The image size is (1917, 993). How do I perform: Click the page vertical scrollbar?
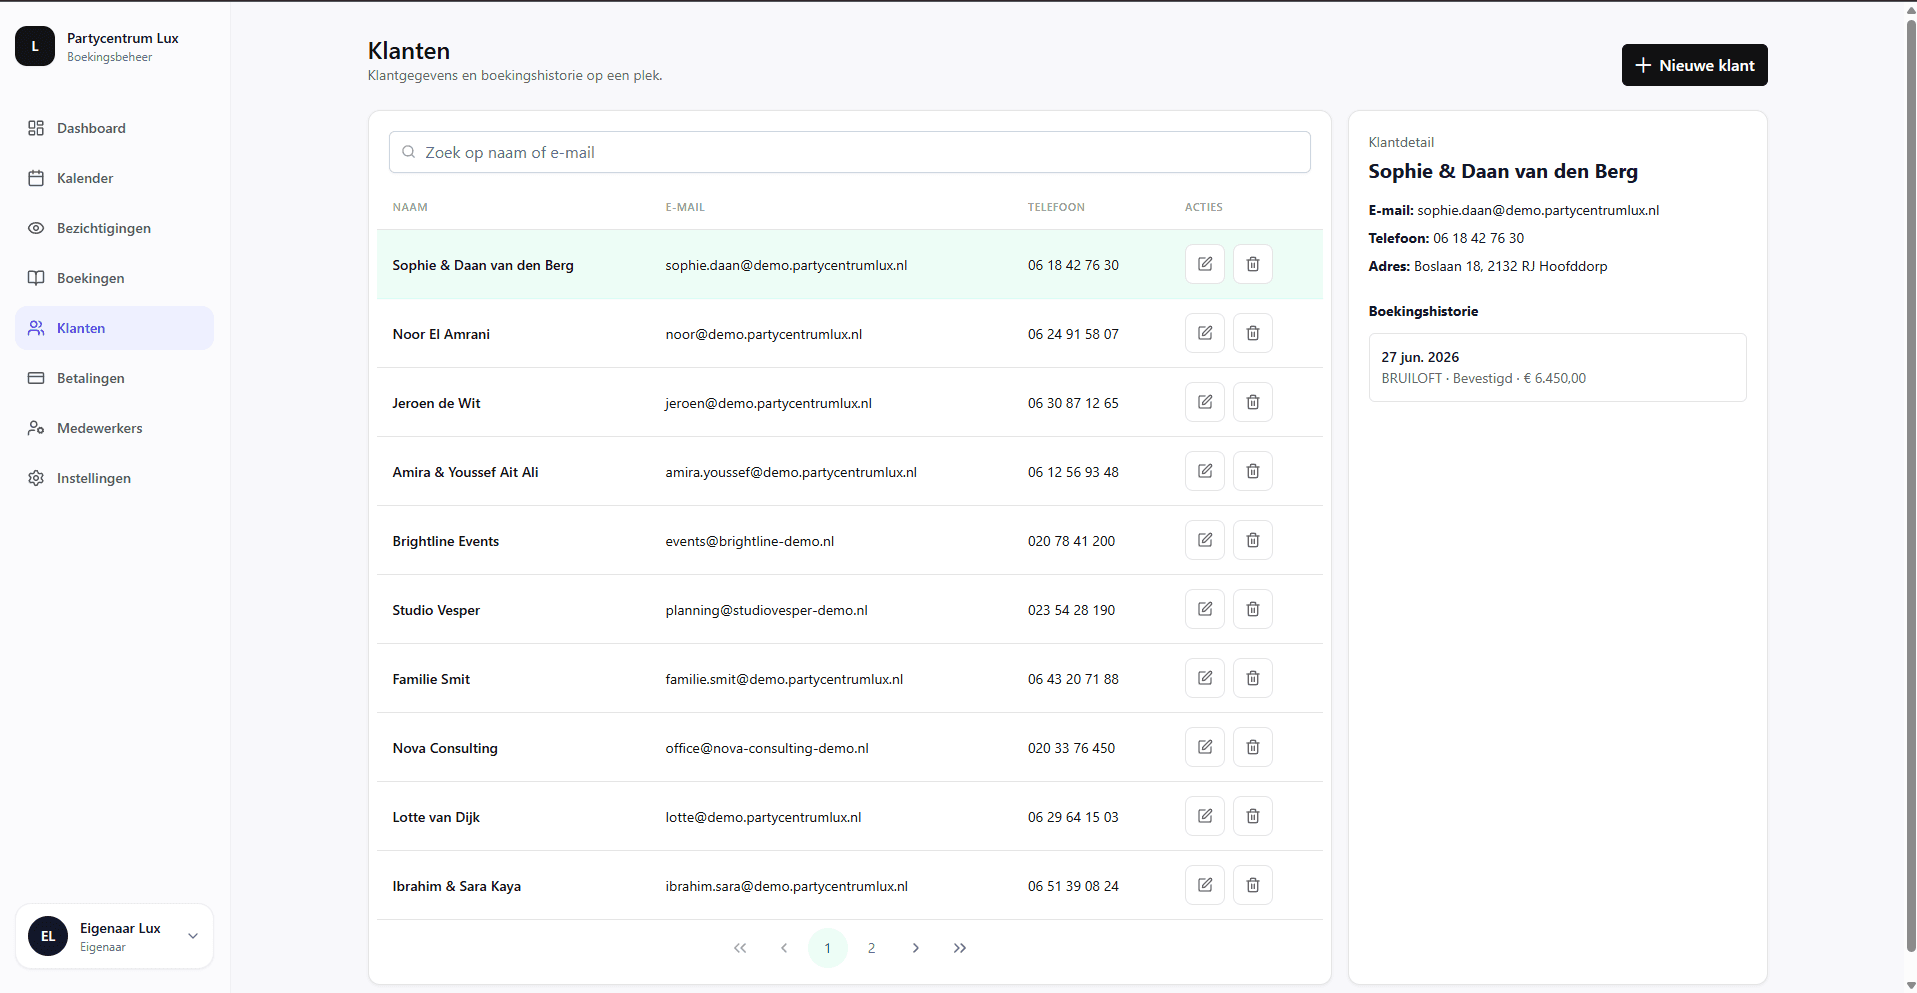click(1910, 485)
